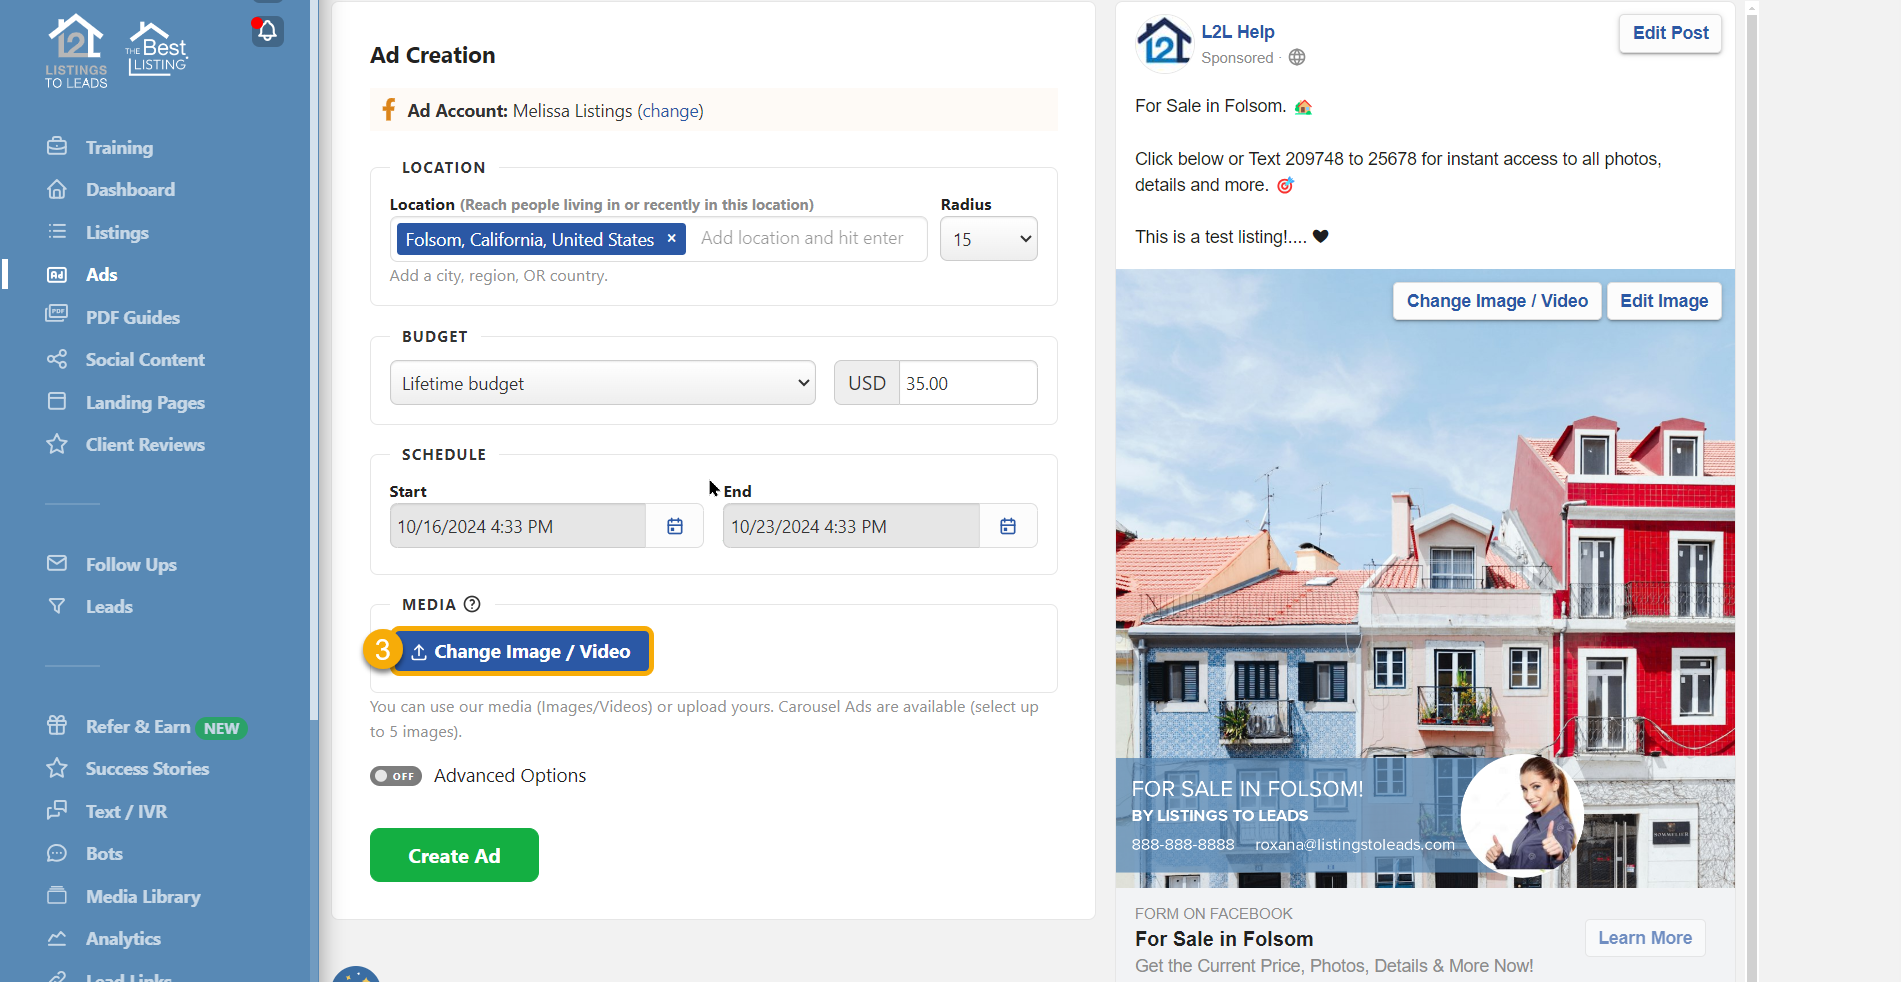Expand the Radius dropdown
Viewport: 1901px width, 982px height.
click(988, 240)
